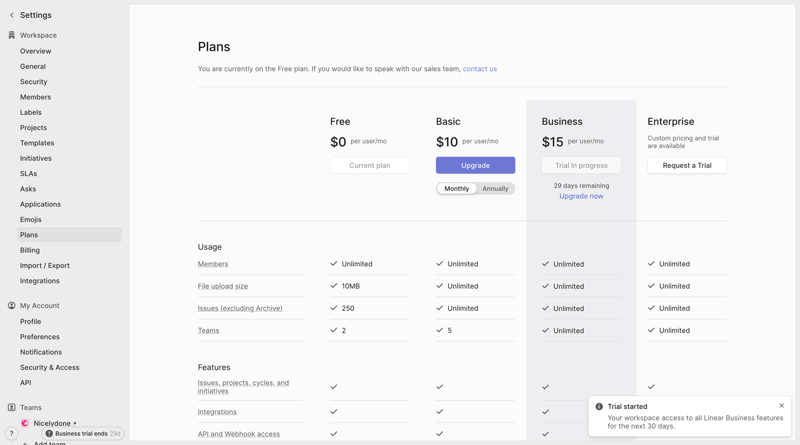Image resolution: width=800 pixels, height=445 pixels.
Task: Click the contact us link
Action: [480, 69]
